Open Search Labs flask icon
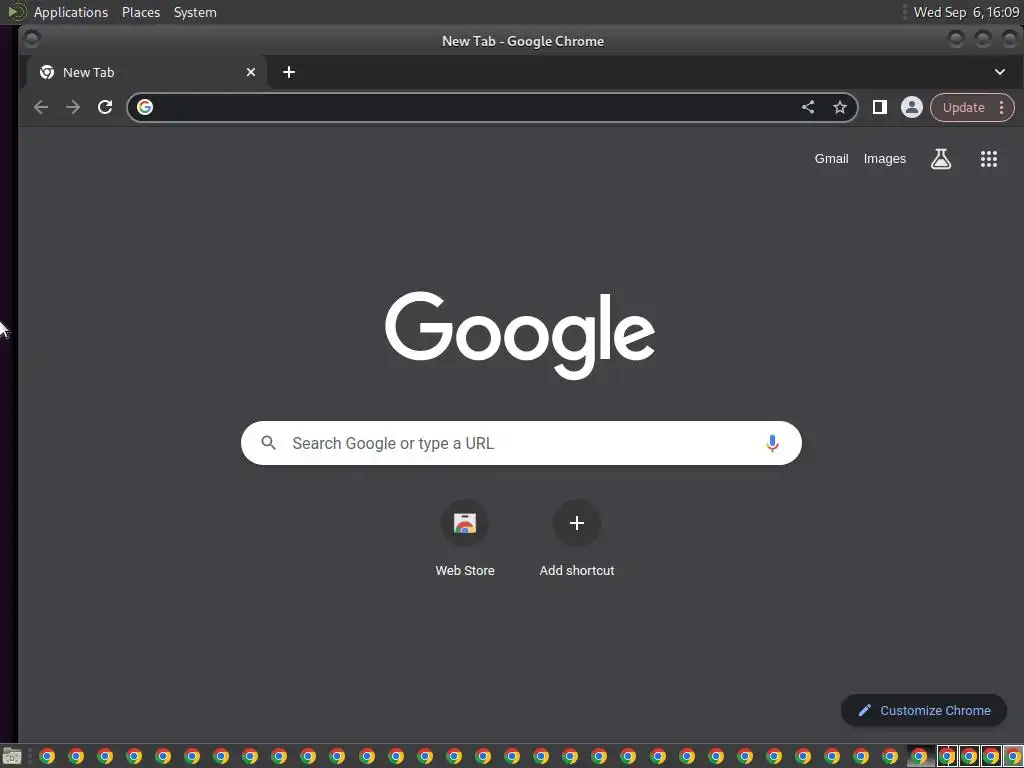Image resolution: width=1024 pixels, height=768 pixels. pyautogui.click(x=940, y=159)
